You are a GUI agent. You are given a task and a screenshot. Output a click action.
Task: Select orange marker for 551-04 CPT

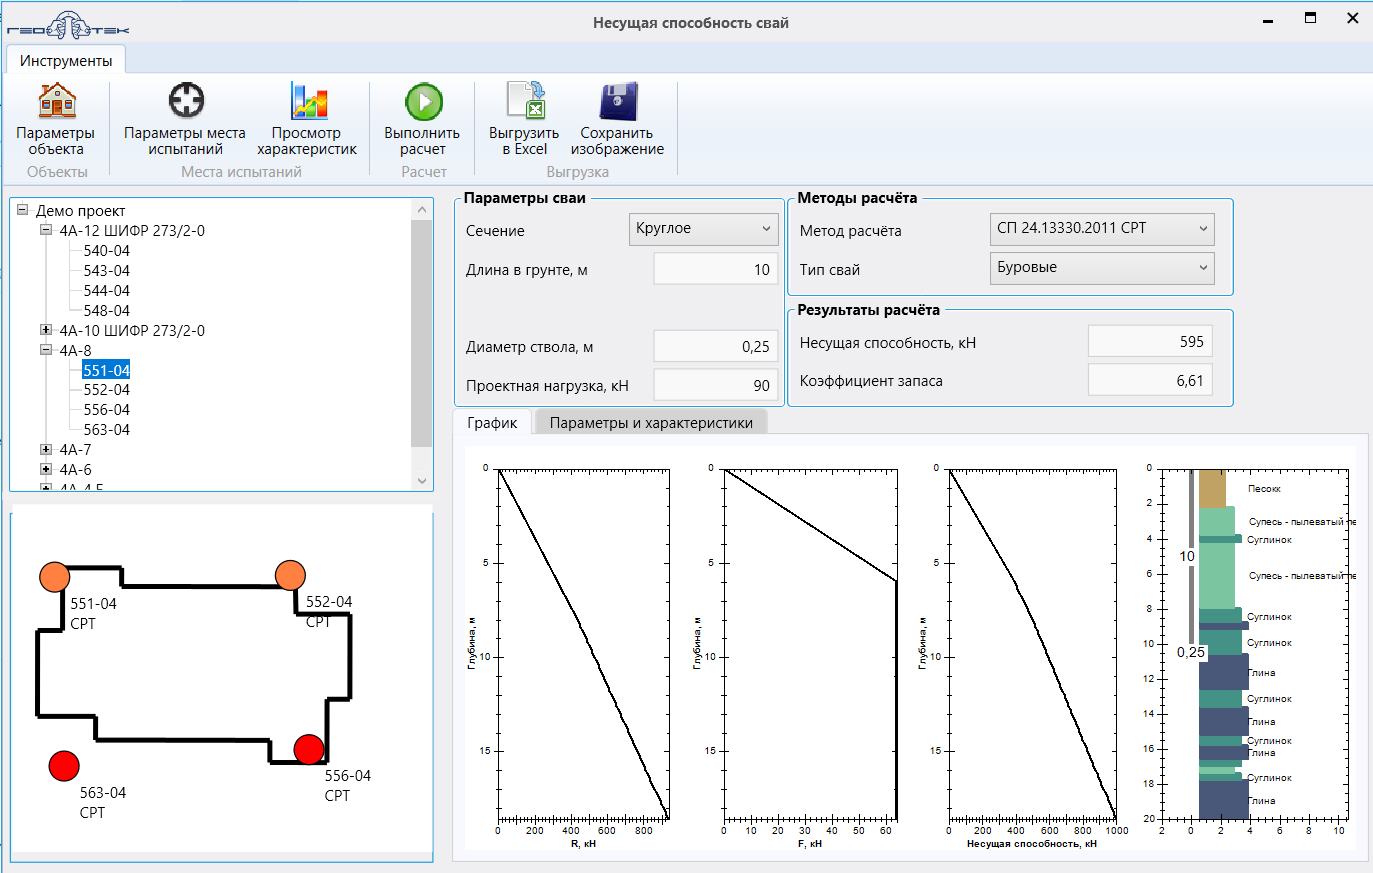[x=54, y=577]
